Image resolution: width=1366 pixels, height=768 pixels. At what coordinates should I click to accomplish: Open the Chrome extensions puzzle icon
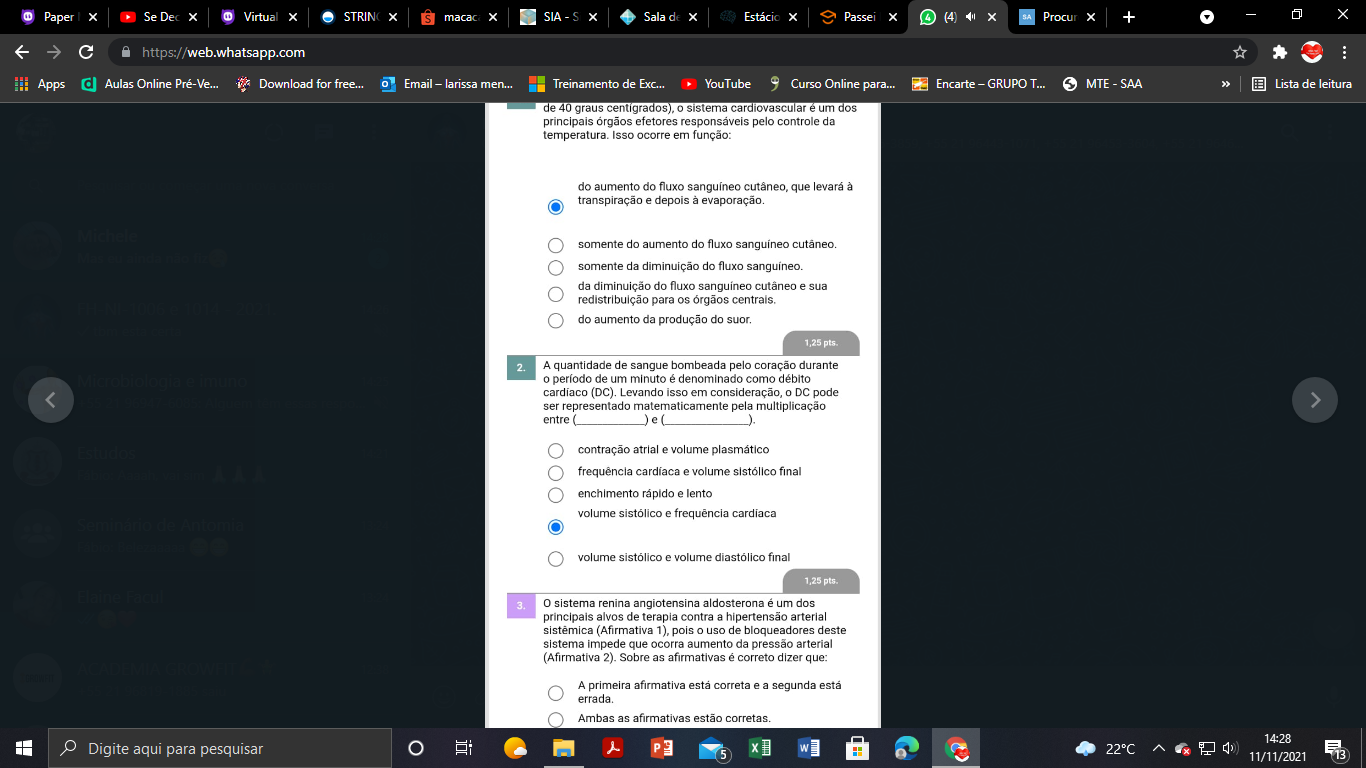tap(1279, 52)
